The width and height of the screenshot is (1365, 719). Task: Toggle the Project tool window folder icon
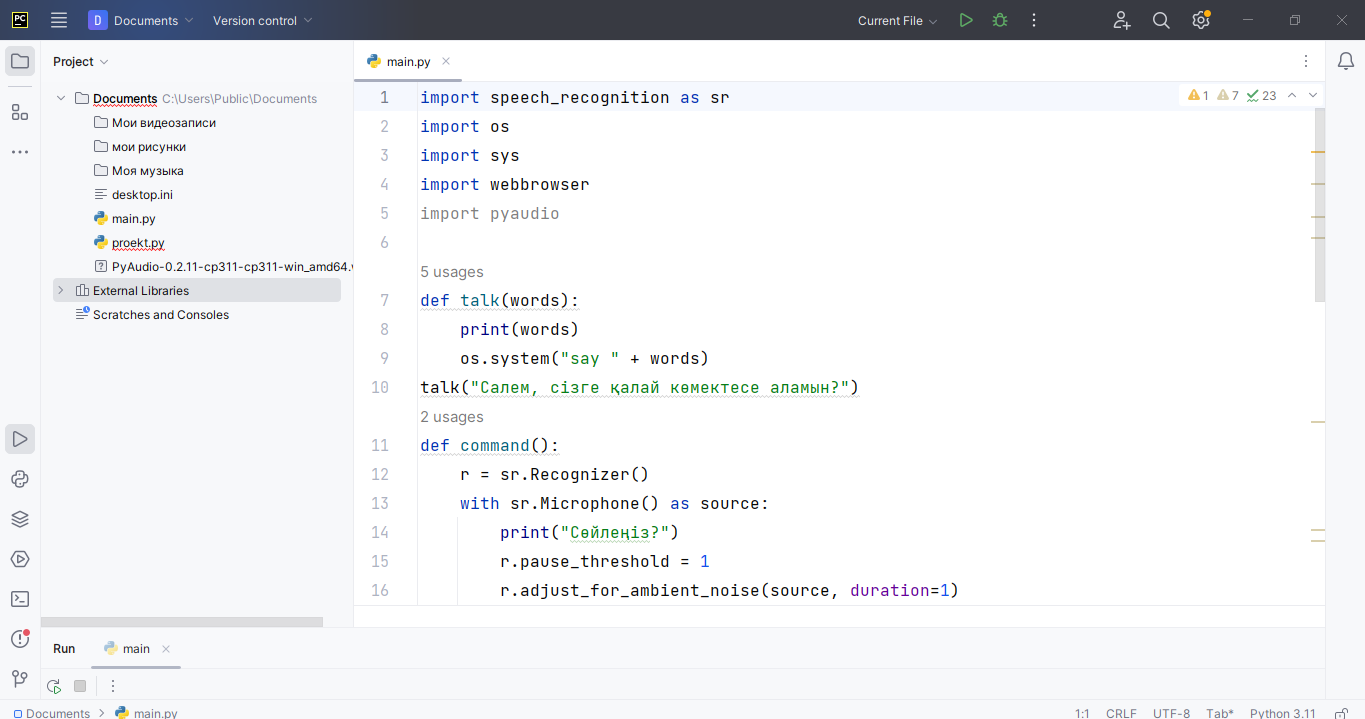point(20,61)
